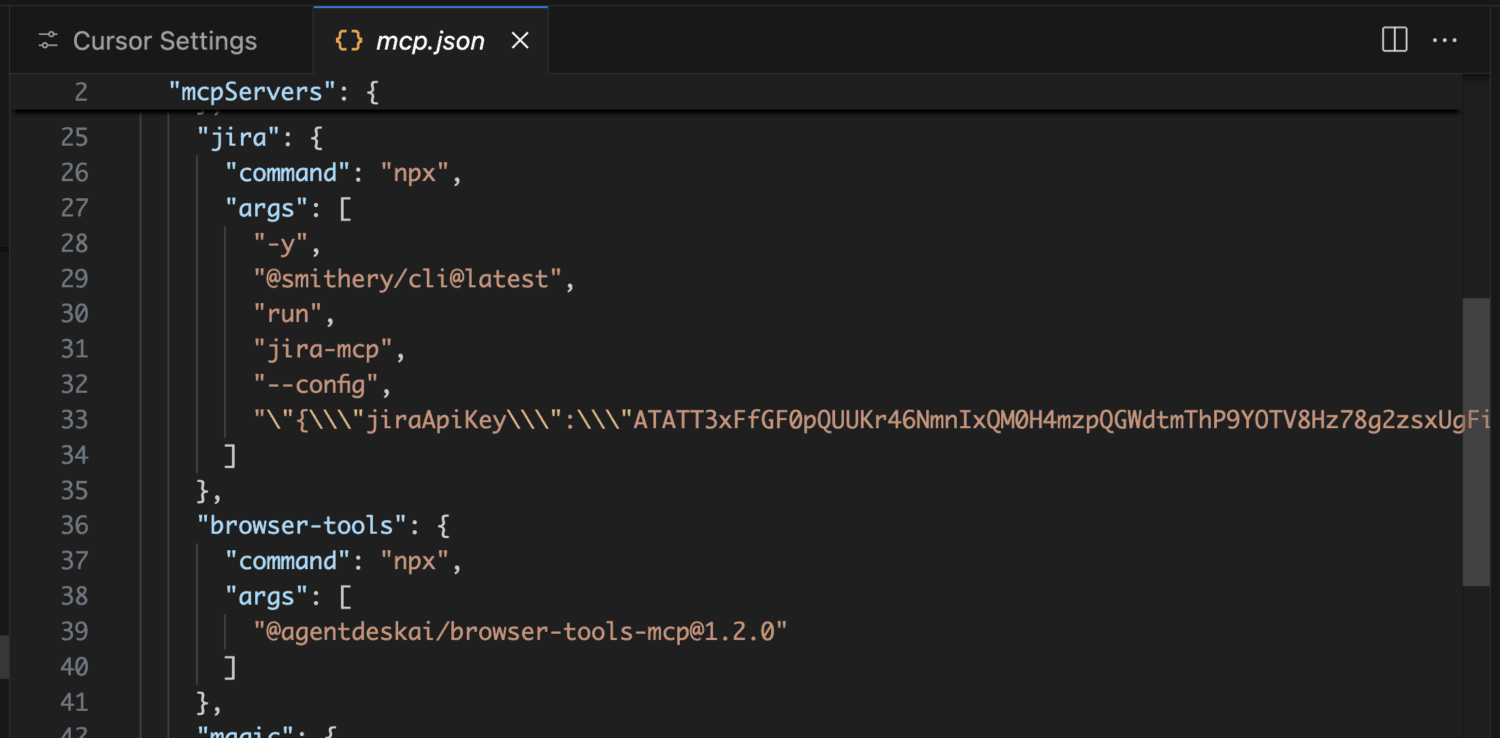Click the closing bracket on line 34
This screenshot has height=738, width=1500.
click(x=231, y=455)
